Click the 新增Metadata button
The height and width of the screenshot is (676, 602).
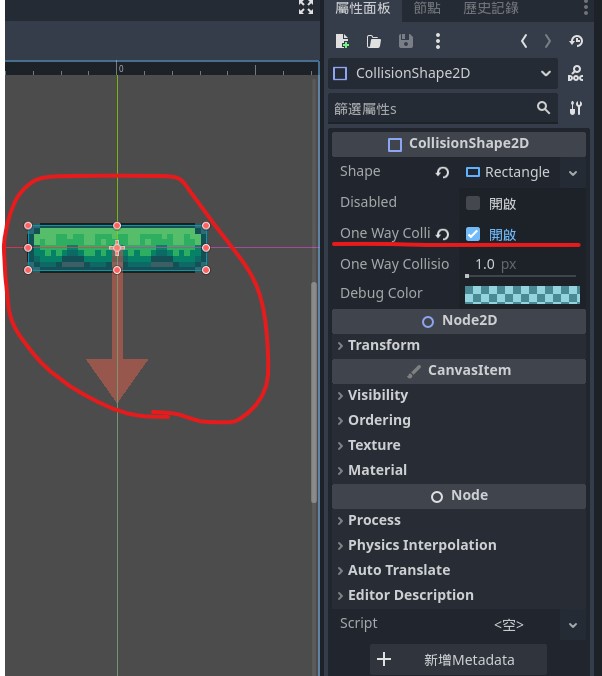(x=458, y=660)
